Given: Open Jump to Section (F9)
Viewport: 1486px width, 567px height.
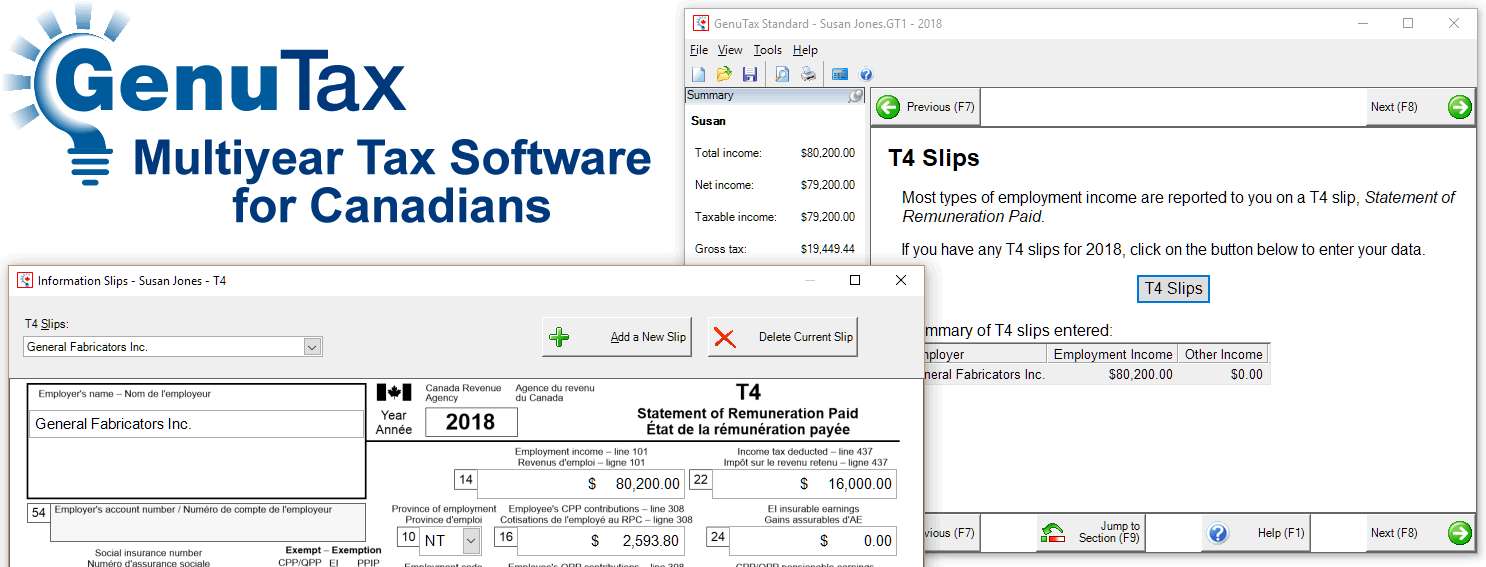Looking at the screenshot, I should pos(1090,533).
